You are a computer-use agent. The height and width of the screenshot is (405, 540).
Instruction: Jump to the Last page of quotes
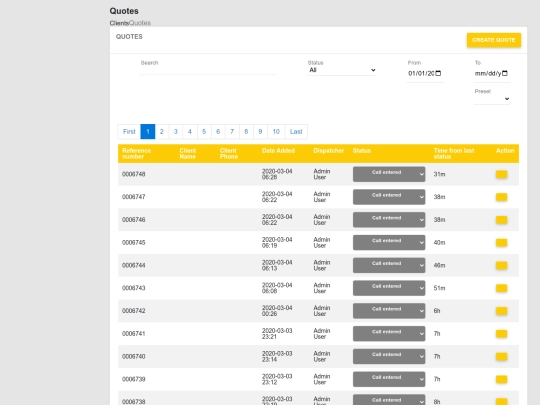click(x=296, y=132)
